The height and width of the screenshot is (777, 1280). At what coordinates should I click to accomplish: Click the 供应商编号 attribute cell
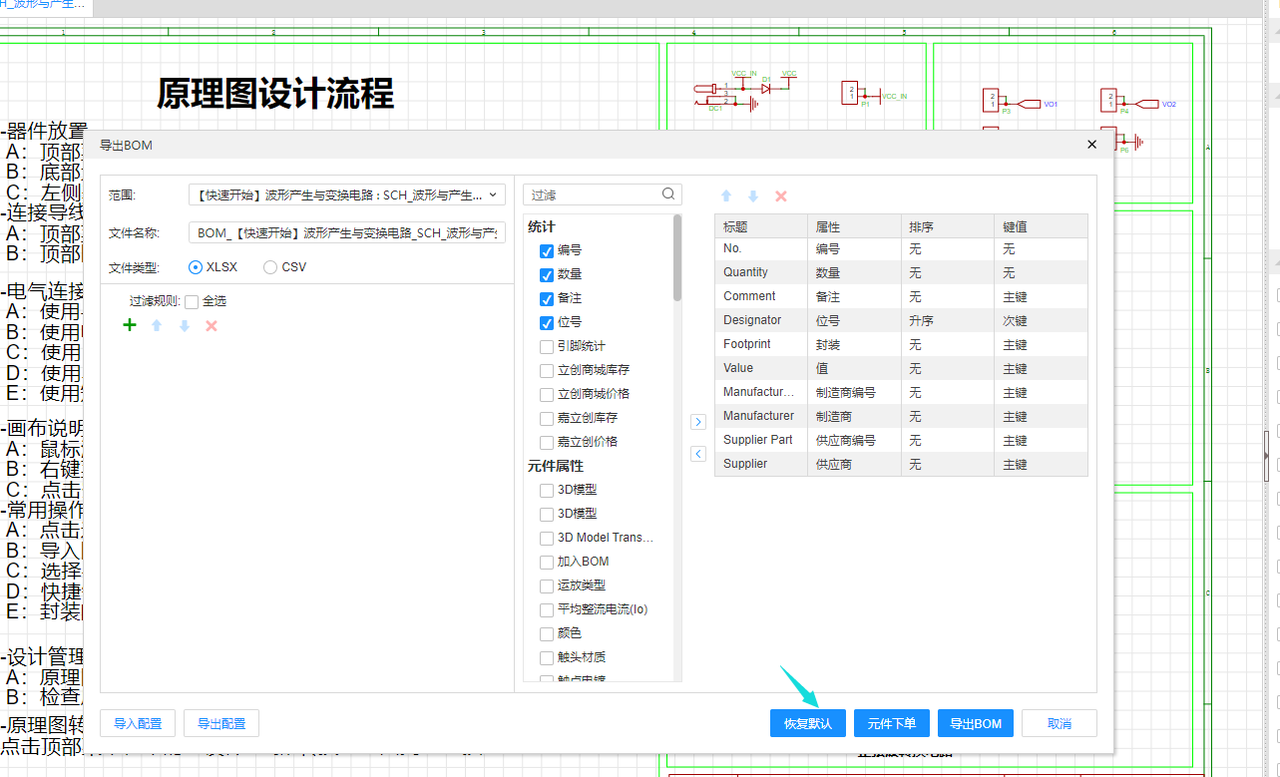point(854,440)
